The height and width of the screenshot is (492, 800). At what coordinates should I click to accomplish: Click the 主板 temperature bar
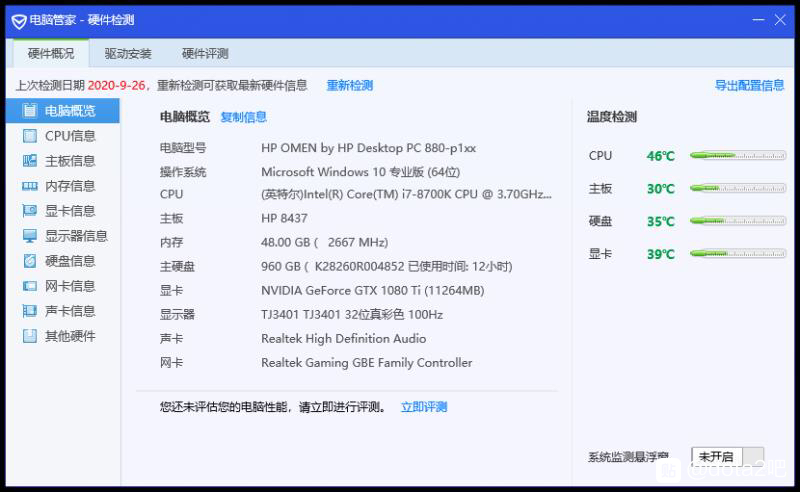point(738,188)
